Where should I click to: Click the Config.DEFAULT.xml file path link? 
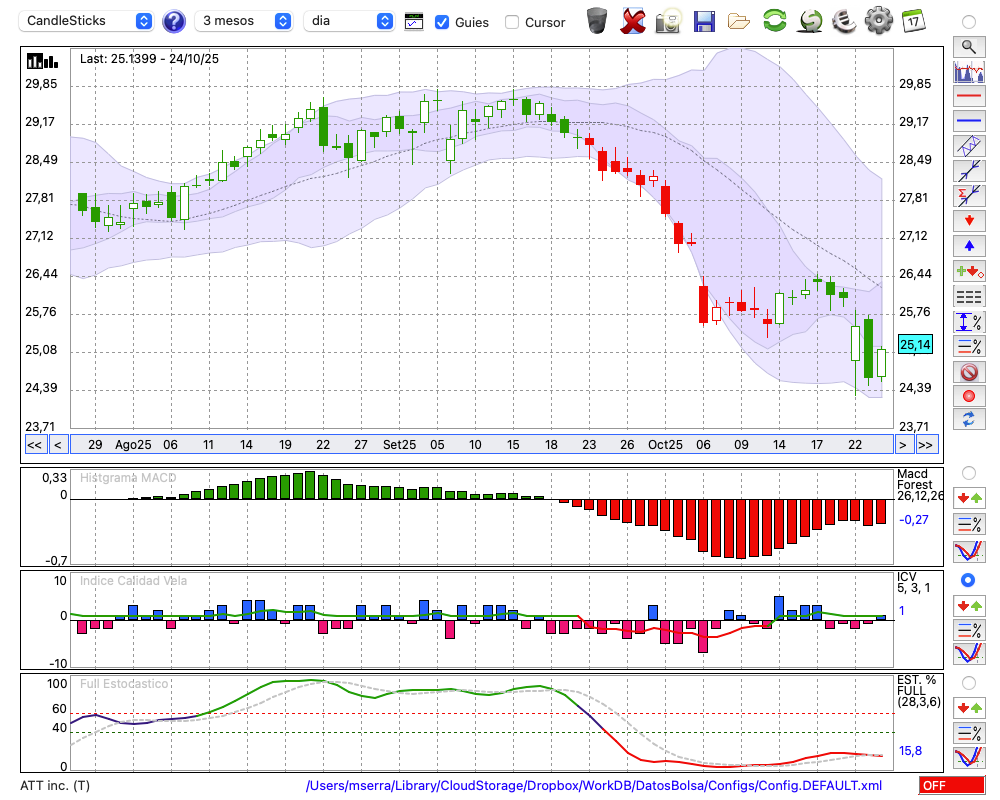594,785
